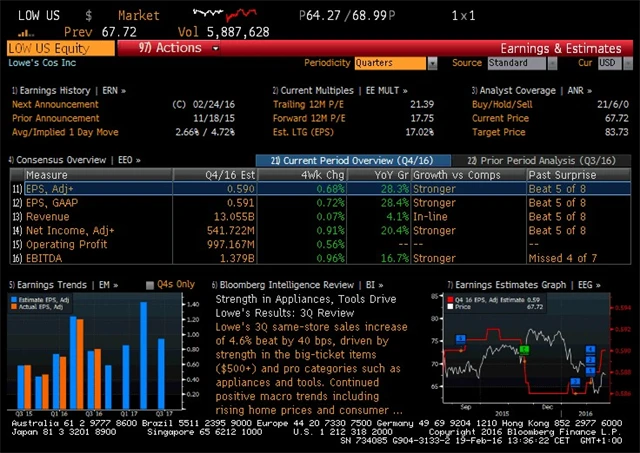Viewport: 640px width, 453px height.
Task: Click the tallest blue bar in Earnings Trends
Action: coord(144,355)
